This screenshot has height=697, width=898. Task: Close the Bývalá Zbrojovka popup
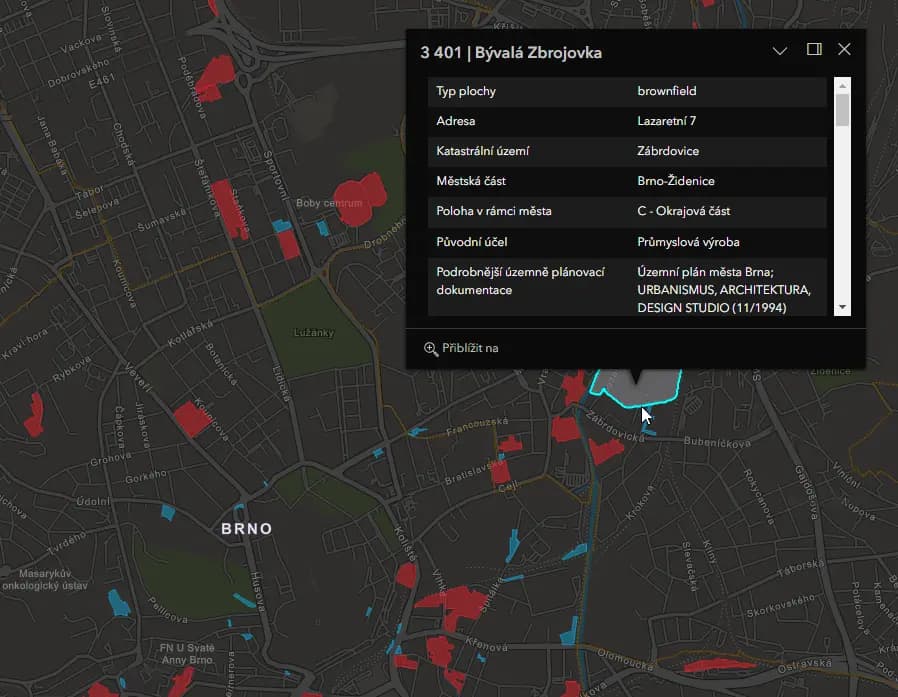coord(844,50)
